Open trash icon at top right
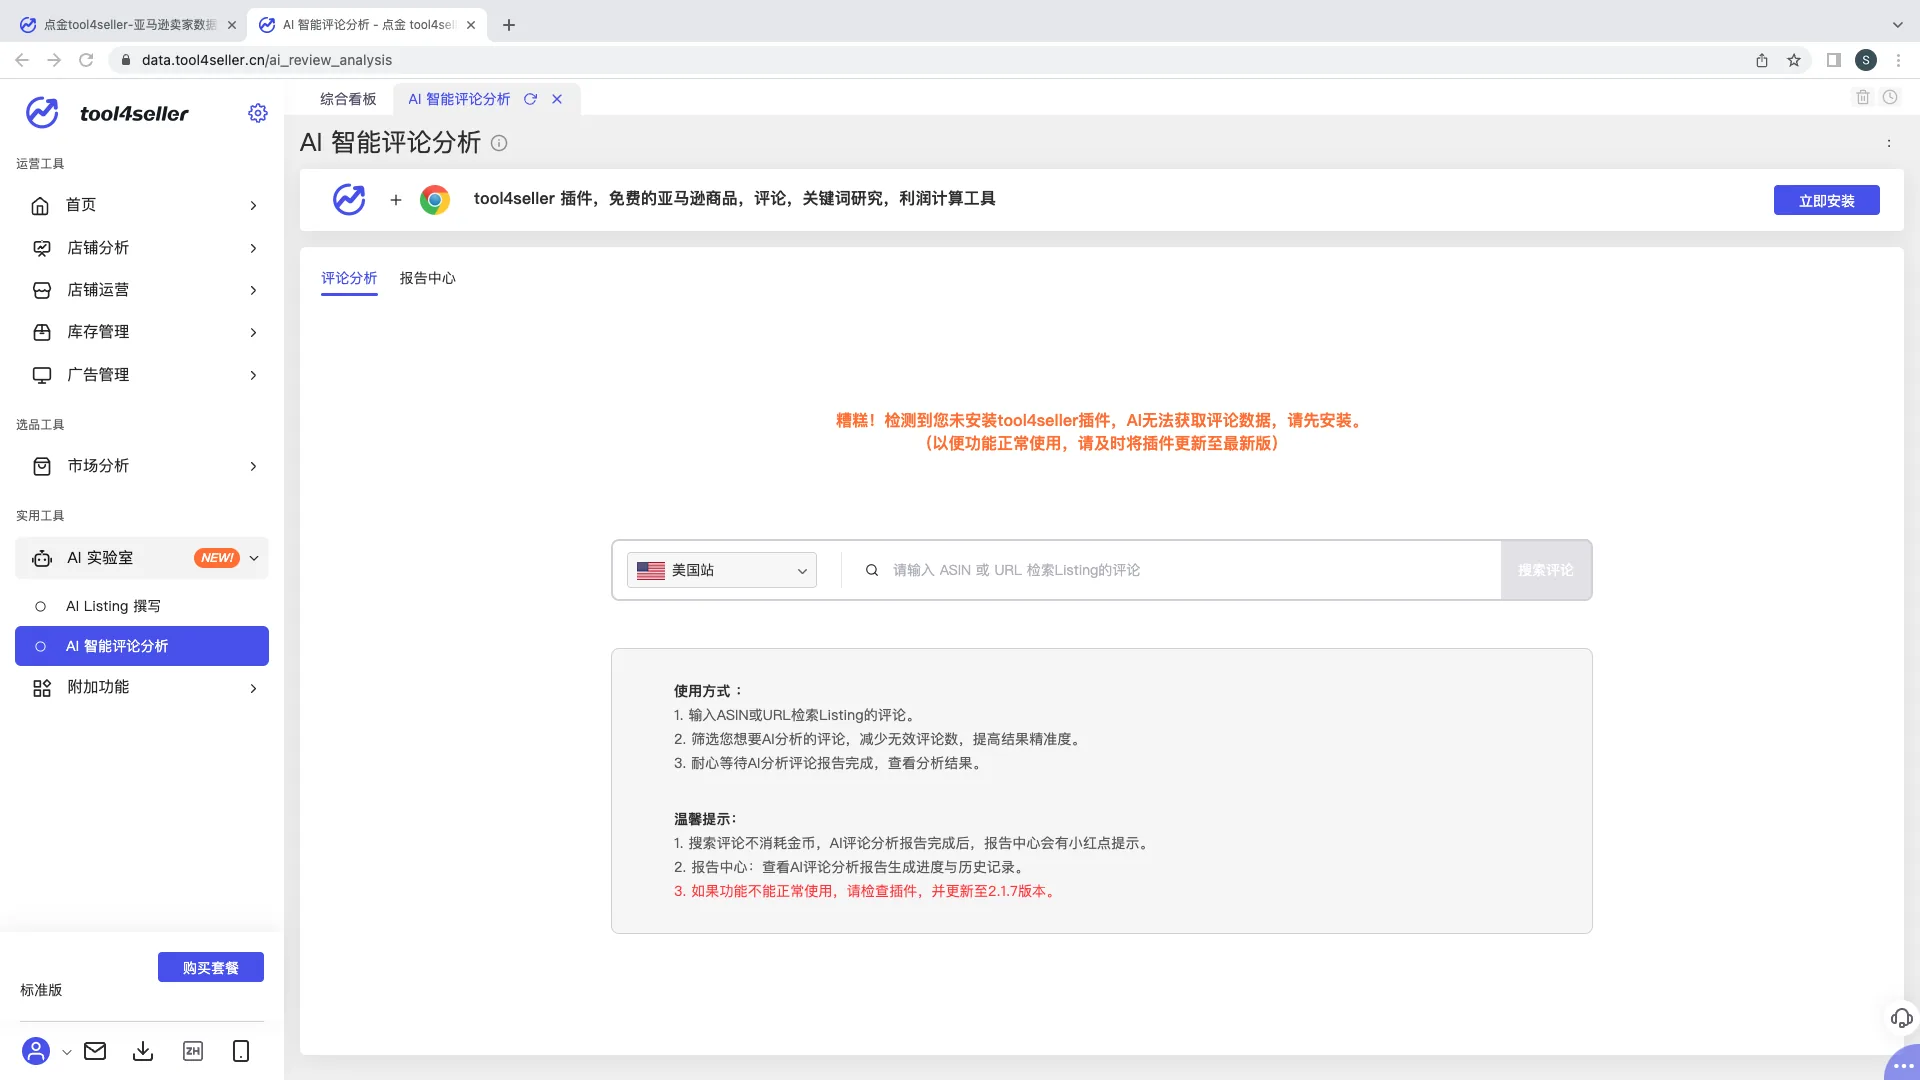The height and width of the screenshot is (1080, 1920). 1863,97
